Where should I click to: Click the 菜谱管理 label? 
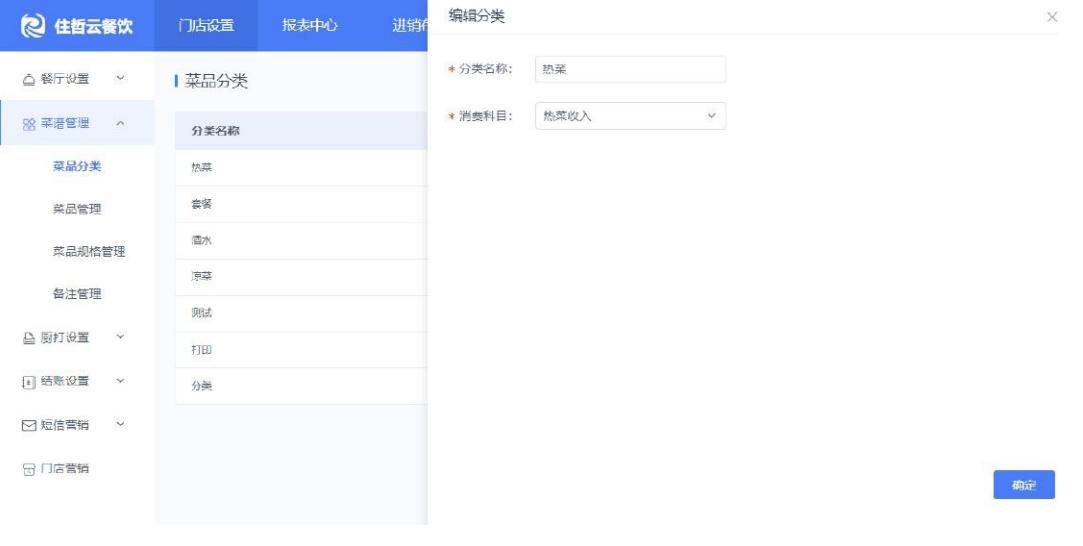(65, 123)
